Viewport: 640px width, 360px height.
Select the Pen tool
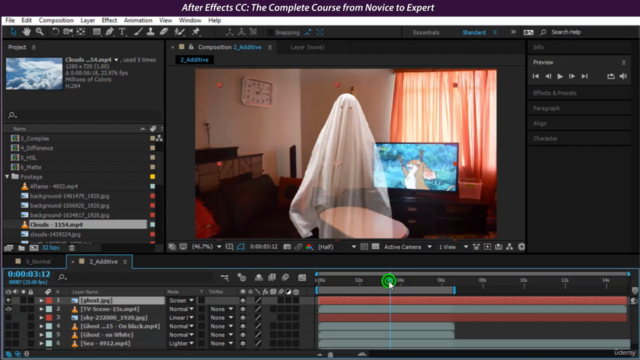click(109, 32)
